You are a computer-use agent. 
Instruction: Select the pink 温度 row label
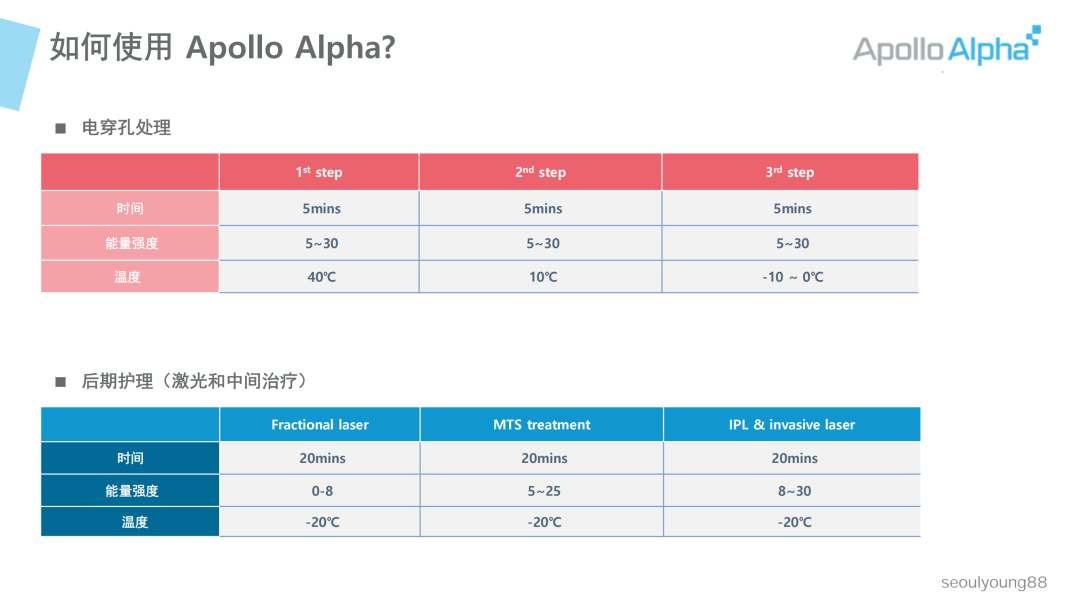point(130,276)
